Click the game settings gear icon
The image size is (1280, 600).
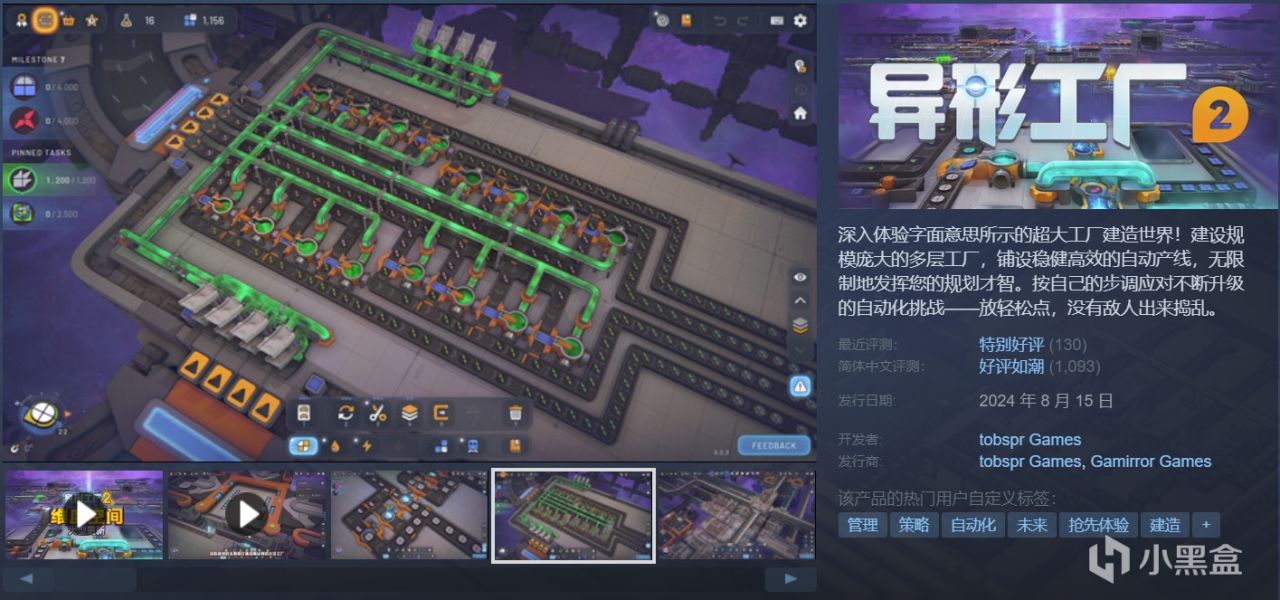click(800, 20)
